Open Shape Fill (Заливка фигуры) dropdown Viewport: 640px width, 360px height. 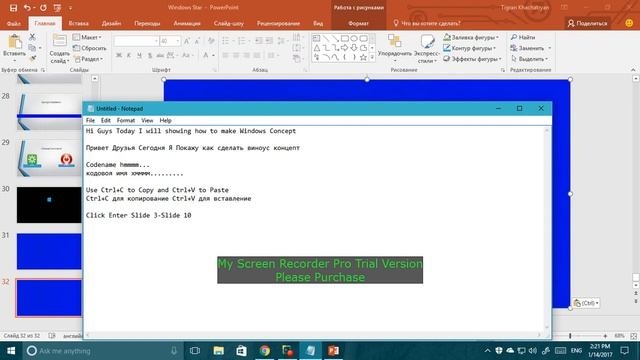coord(471,37)
